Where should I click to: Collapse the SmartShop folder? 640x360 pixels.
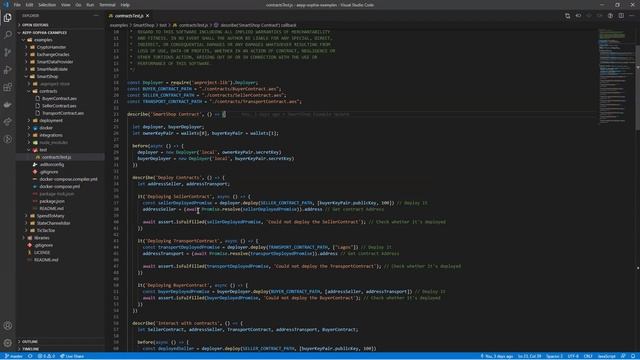click(60, 76)
